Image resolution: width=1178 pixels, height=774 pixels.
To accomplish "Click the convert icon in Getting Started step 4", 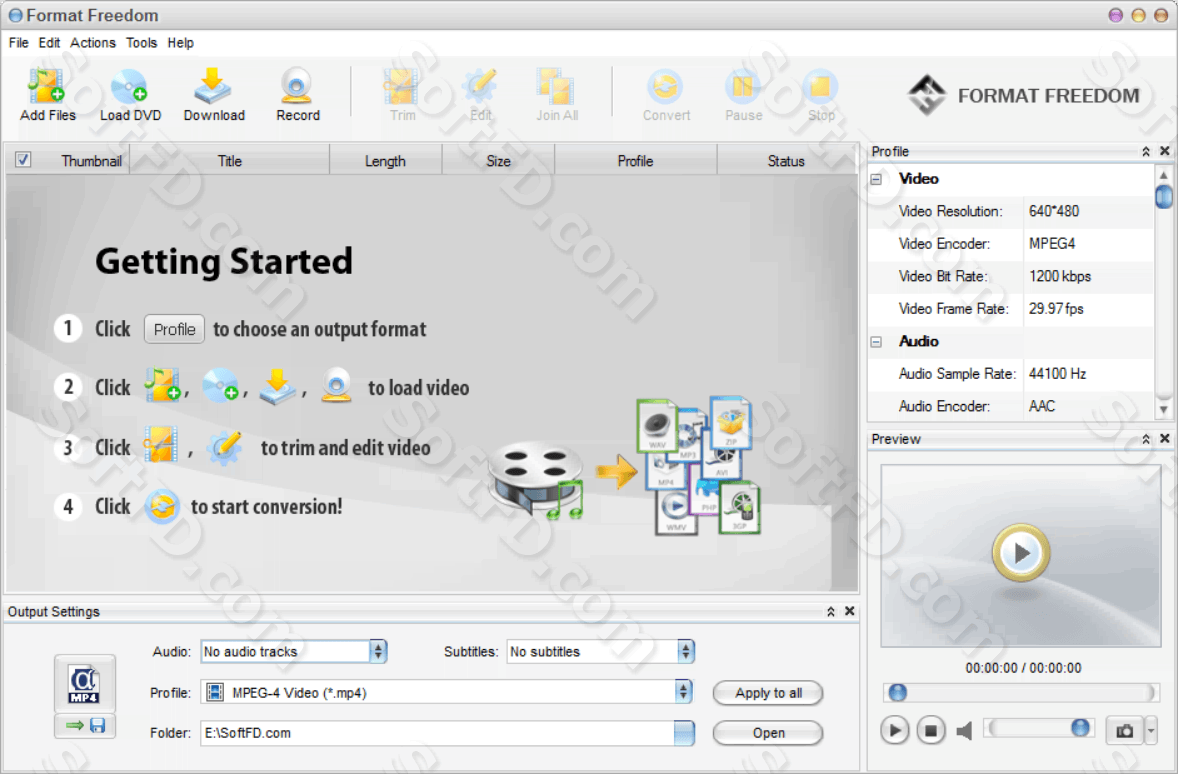I will (x=162, y=506).
